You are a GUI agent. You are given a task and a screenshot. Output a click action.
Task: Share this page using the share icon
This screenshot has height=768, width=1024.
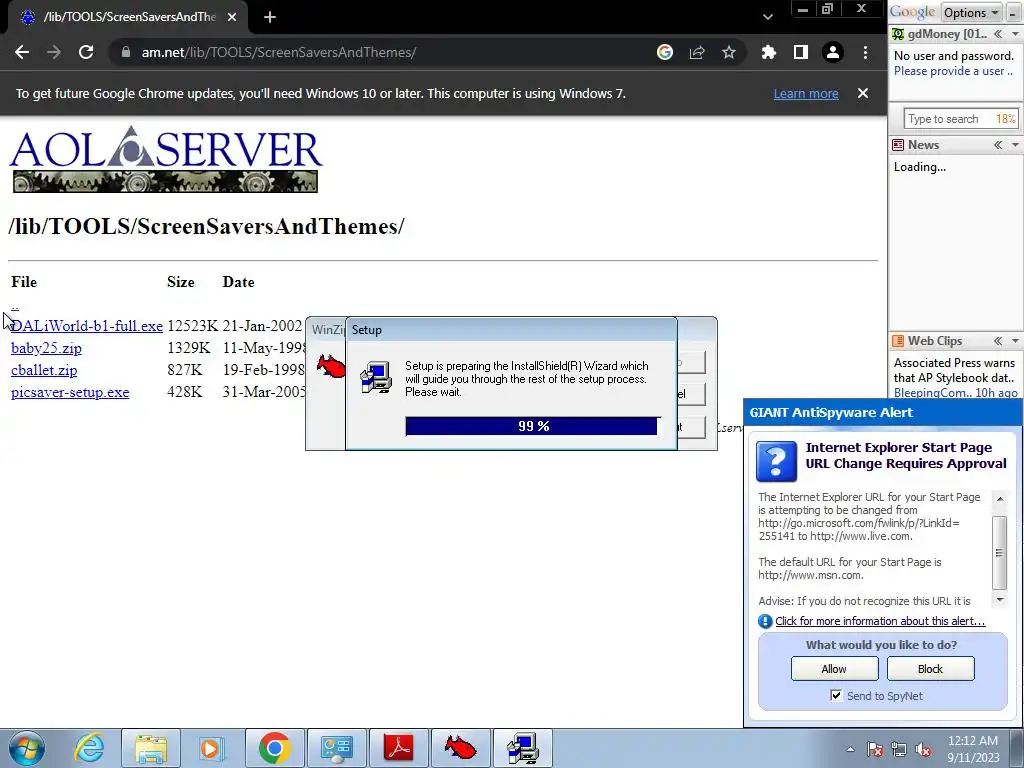(x=697, y=52)
